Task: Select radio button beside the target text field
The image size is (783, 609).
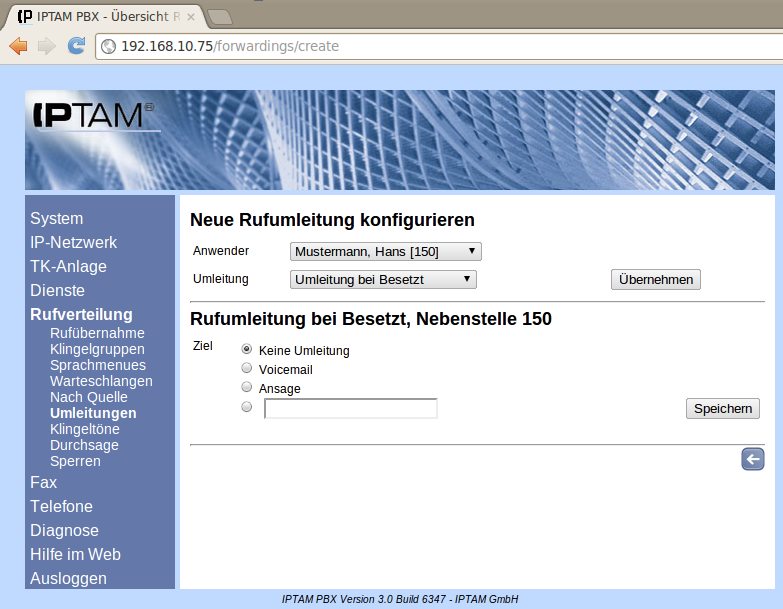Action: click(x=246, y=407)
